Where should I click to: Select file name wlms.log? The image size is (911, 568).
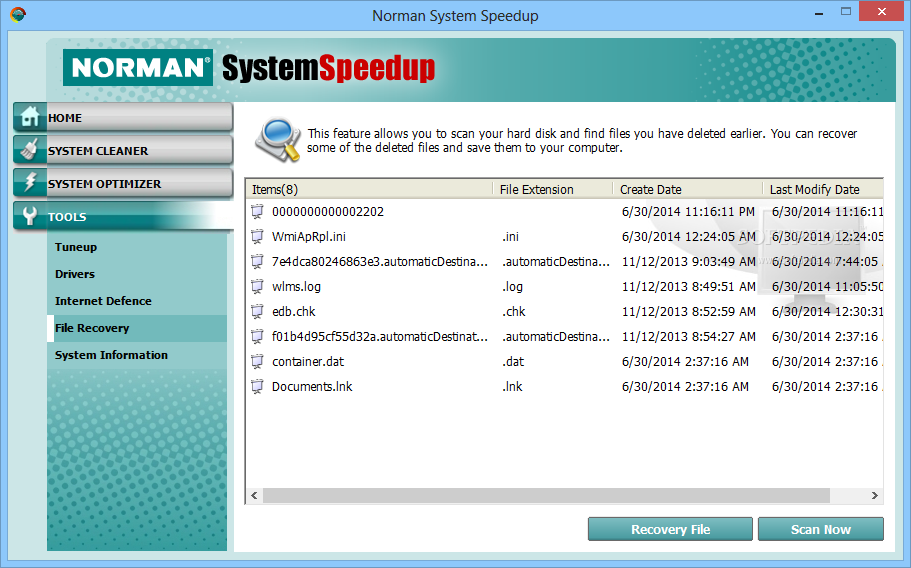tap(296, 286)
